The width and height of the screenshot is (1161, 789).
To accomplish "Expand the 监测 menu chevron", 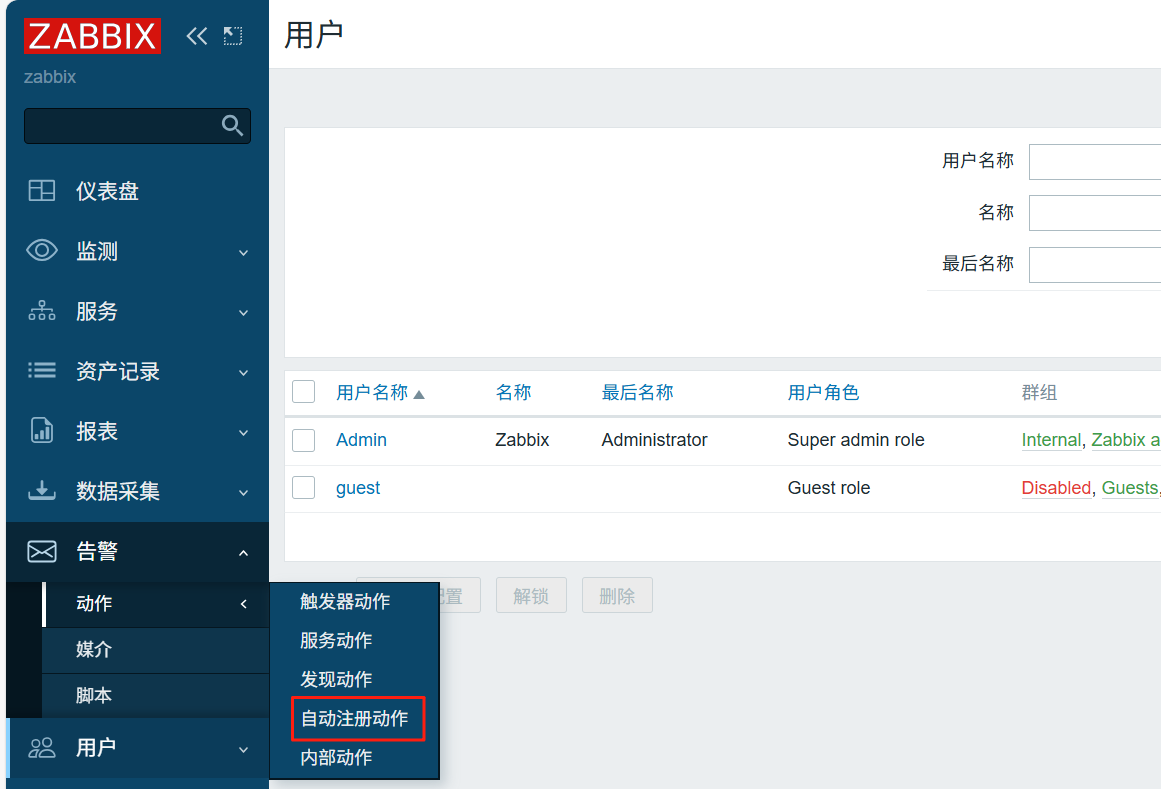I will point(244,252).
